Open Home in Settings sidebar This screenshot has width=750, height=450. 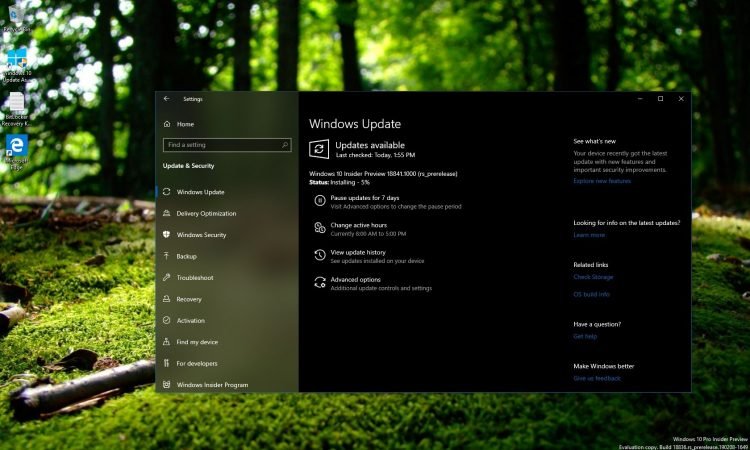point(185,124)
